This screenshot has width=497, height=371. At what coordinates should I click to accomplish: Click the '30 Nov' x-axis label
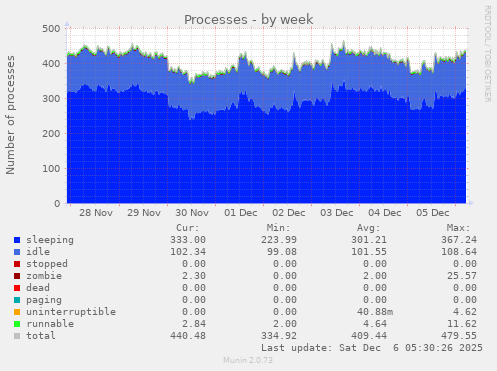(192, 213)
